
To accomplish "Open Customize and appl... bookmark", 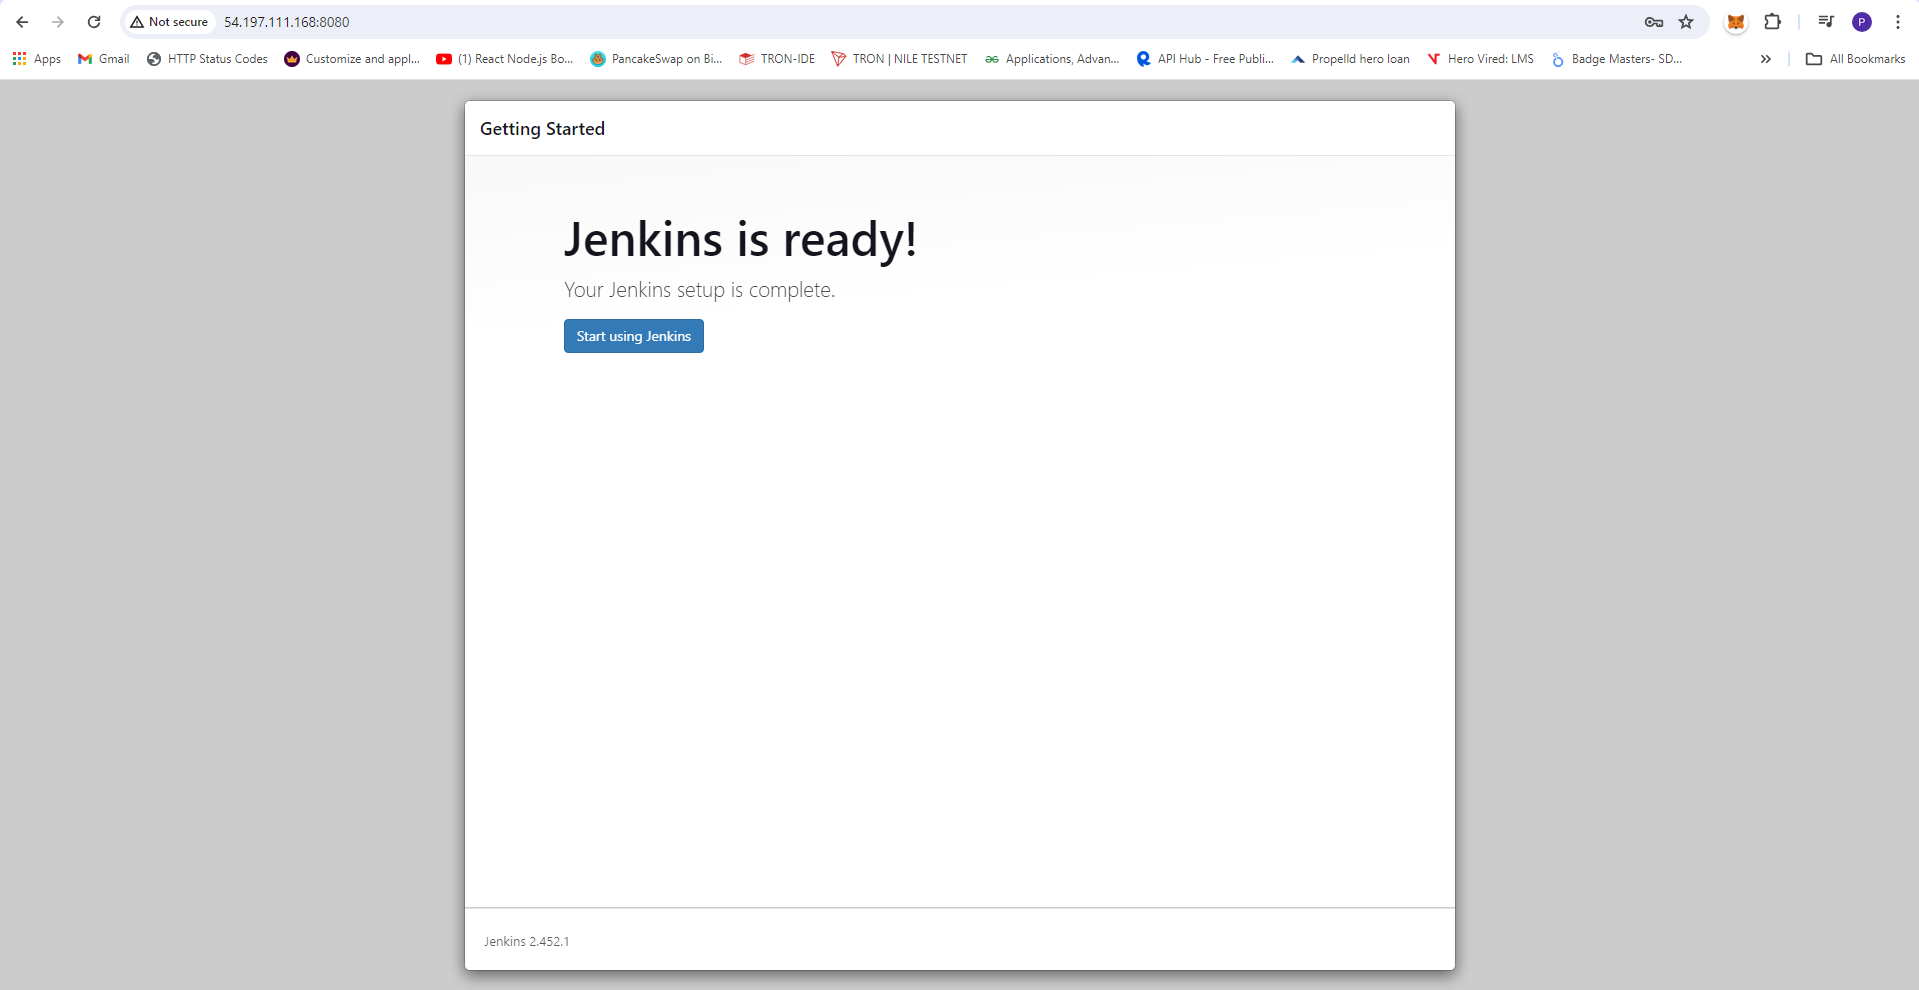I will point(352,59).
